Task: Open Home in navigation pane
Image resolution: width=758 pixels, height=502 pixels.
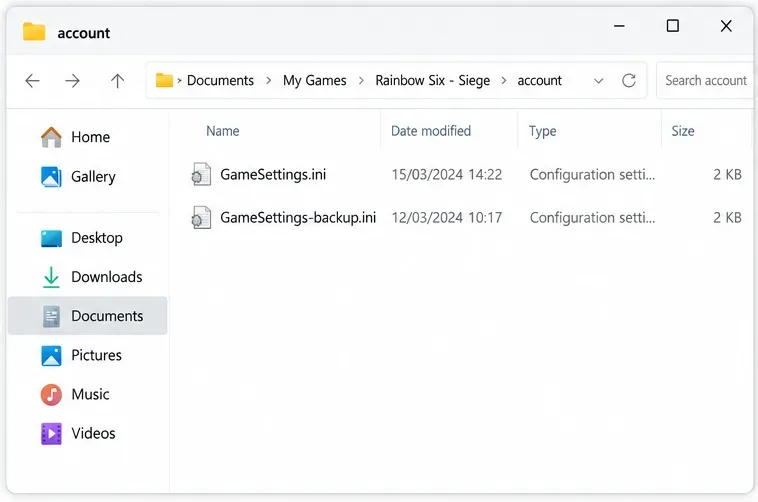Action: pos(88,137)
